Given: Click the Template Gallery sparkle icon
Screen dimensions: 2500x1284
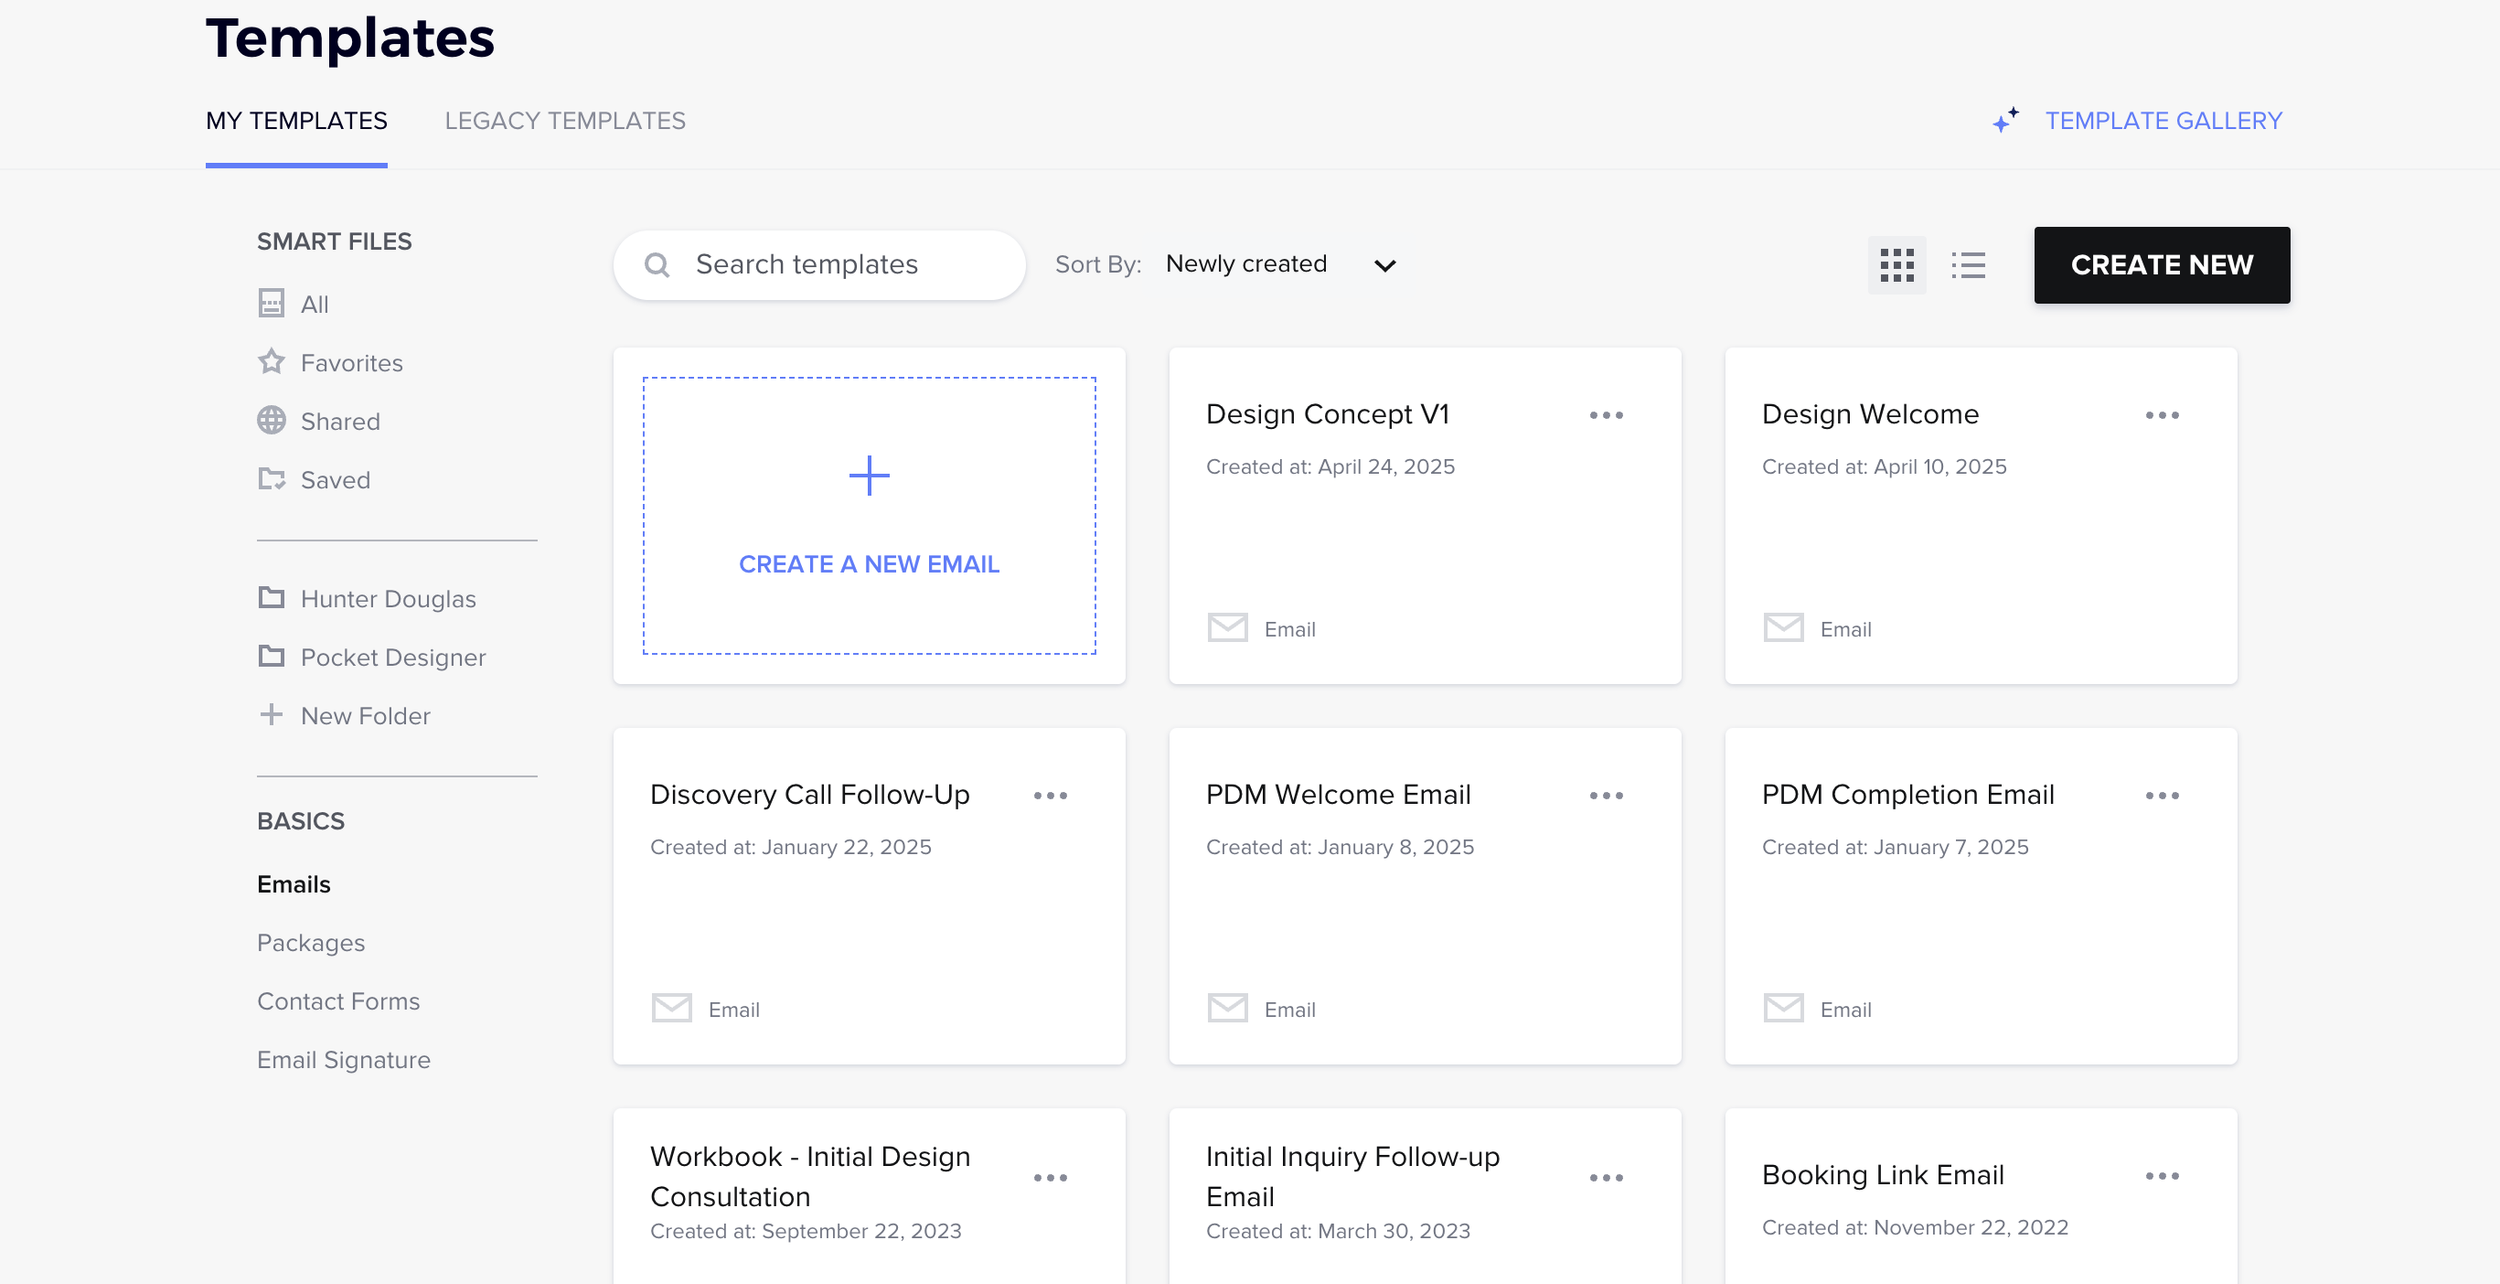Looking at the screenshot, I should point(2005,121).
